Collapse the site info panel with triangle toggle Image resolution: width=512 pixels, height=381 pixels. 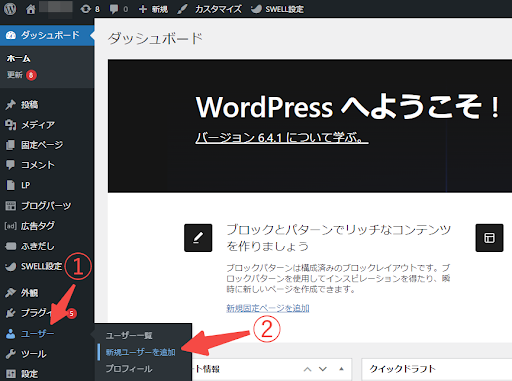(341, 369)
